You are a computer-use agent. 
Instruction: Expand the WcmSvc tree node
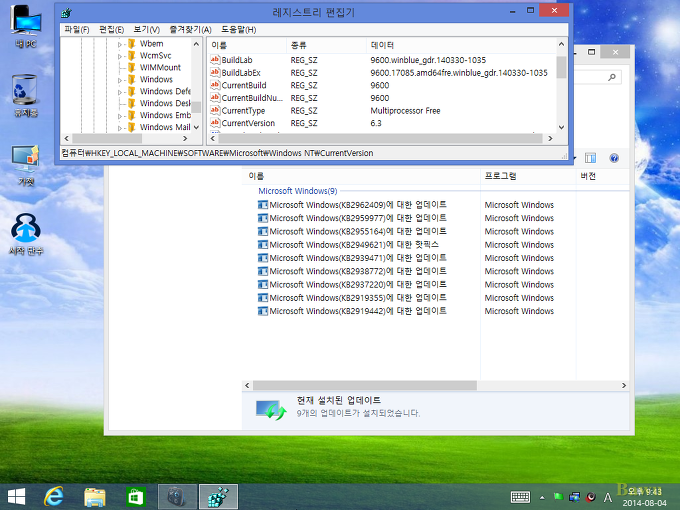pyautogui.click(x=120, y=56)
